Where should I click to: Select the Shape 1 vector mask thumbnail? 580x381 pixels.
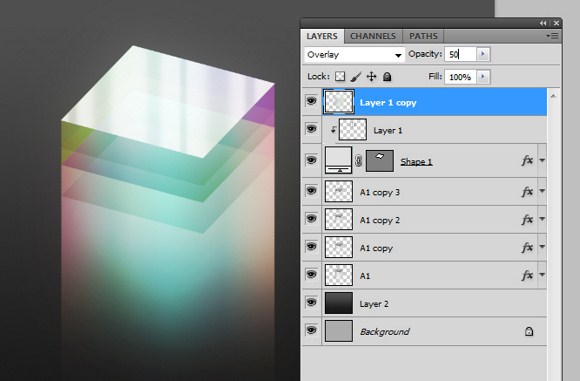(x=380, y=161)
